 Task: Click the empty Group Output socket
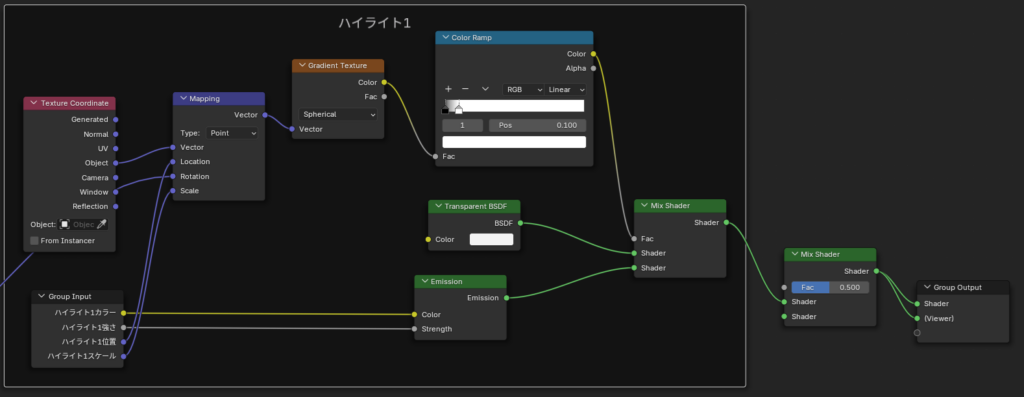917,332
